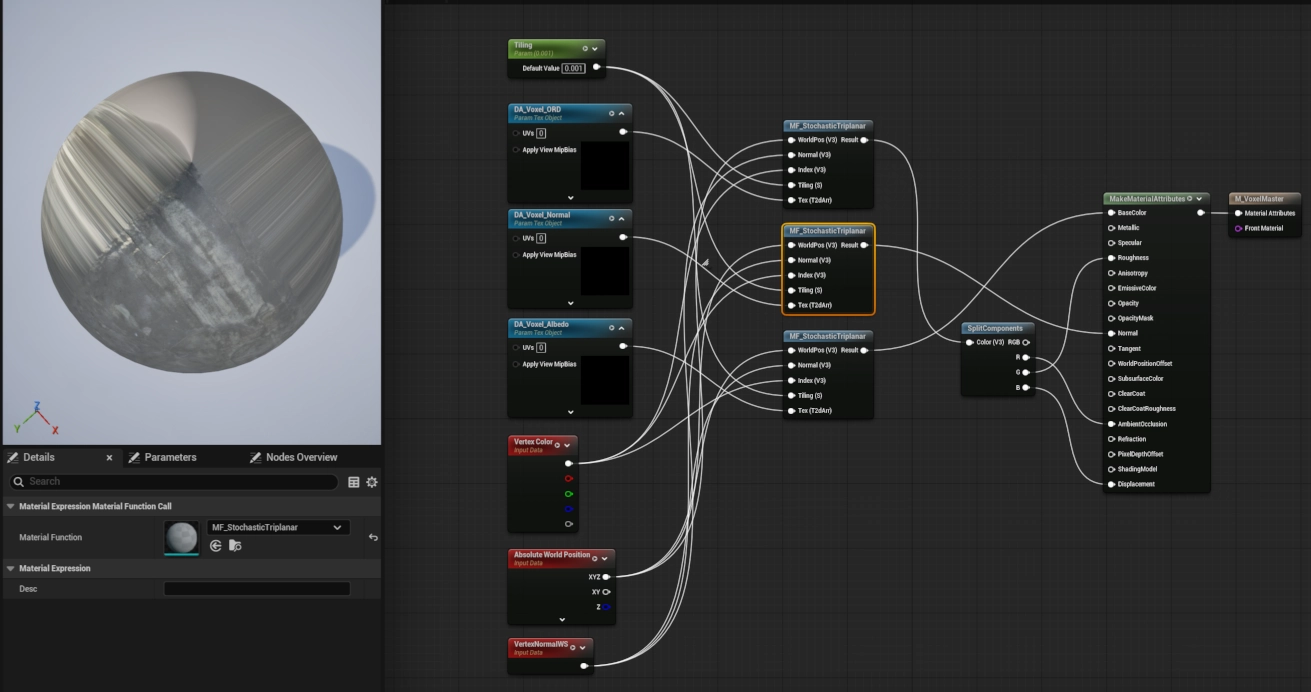Click the Use Selected Asset arrow icon
This screenshot has width=1311, height=692.
(x=216, y=546)
